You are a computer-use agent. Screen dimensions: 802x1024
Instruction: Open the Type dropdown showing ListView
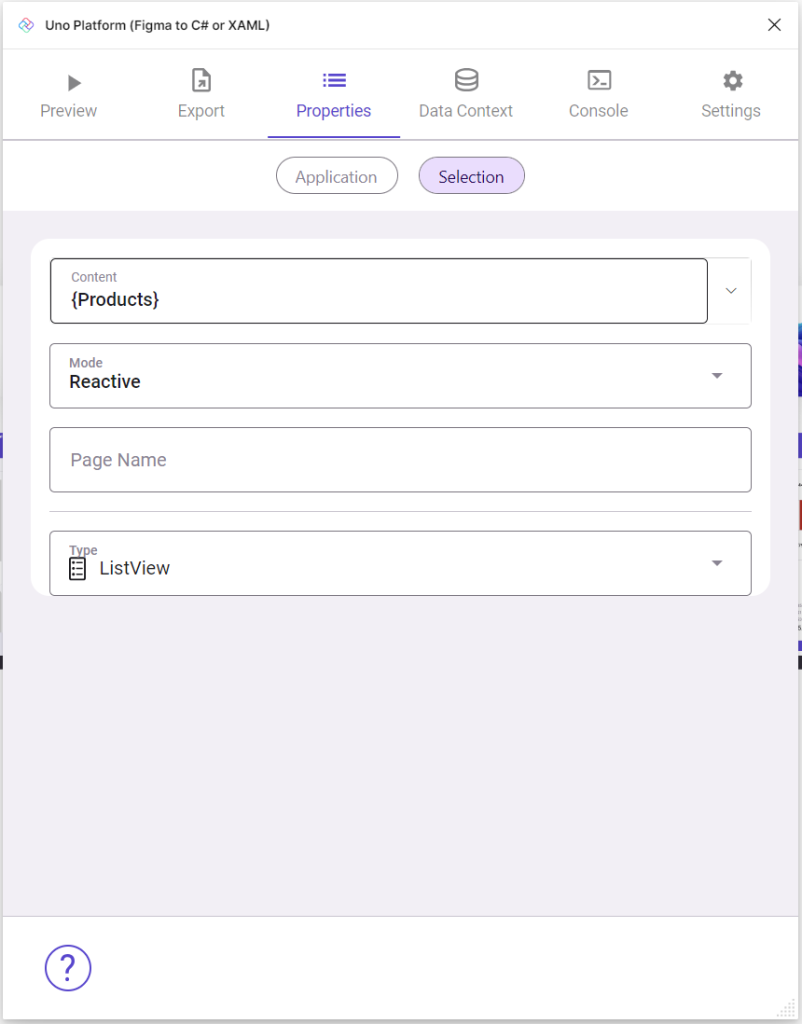tap(717, 563)
